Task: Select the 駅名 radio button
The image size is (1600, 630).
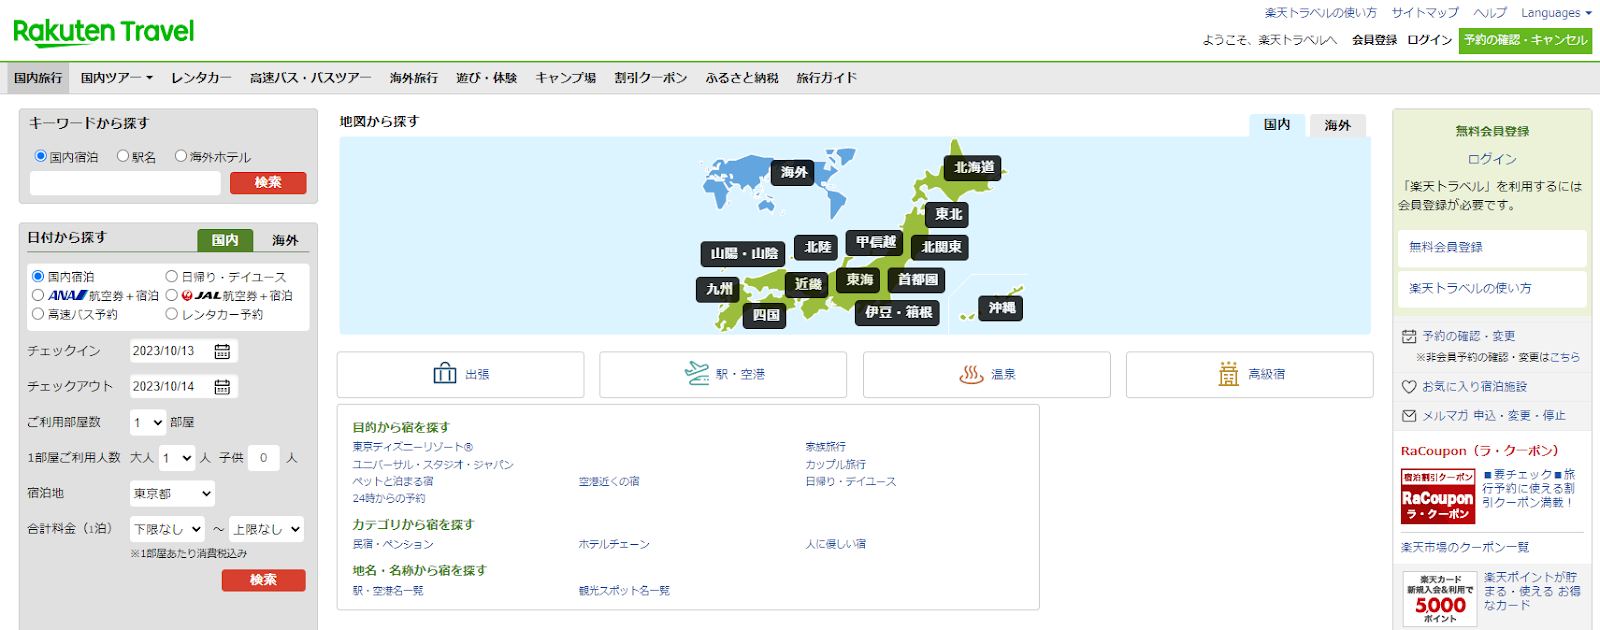Action: [123, 156]
